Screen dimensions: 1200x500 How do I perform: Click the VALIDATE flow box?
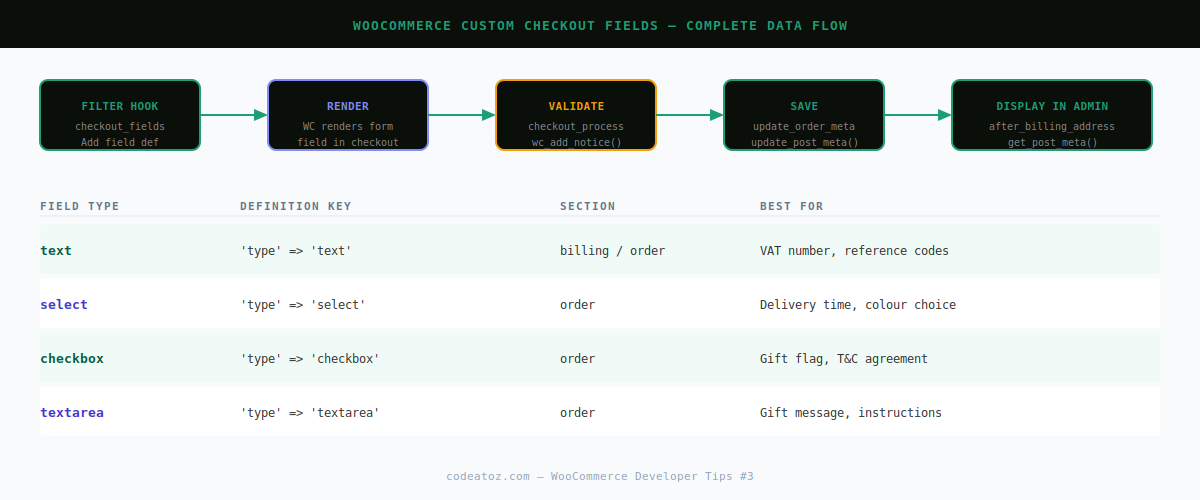click(x=576, y=115)
